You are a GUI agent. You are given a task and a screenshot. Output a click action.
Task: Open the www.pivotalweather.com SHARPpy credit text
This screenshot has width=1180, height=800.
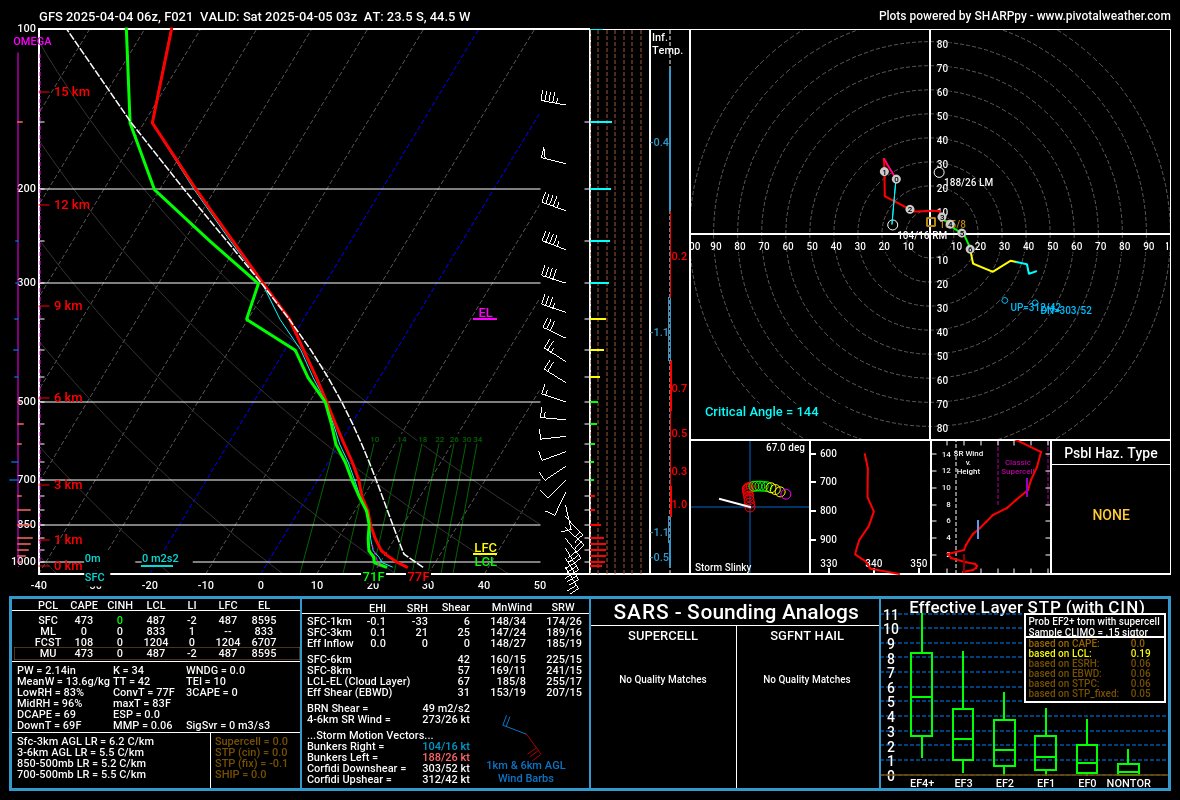(x=1024, y=15)
